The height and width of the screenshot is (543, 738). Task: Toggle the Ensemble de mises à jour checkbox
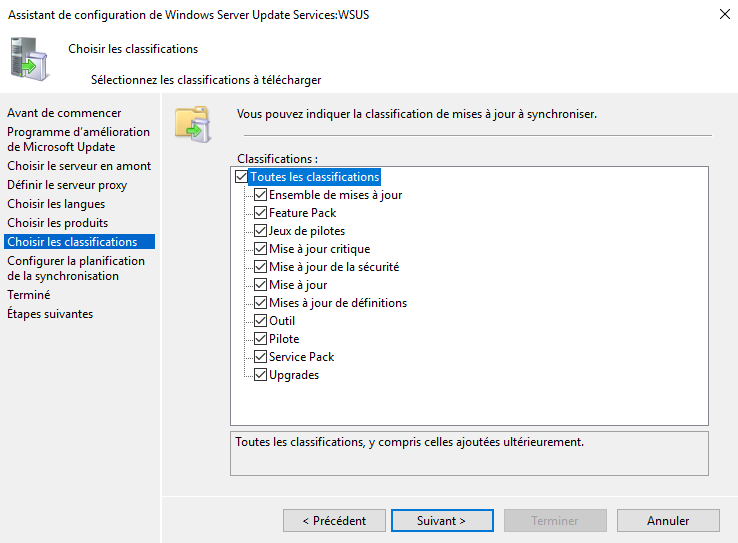point(260,195)
